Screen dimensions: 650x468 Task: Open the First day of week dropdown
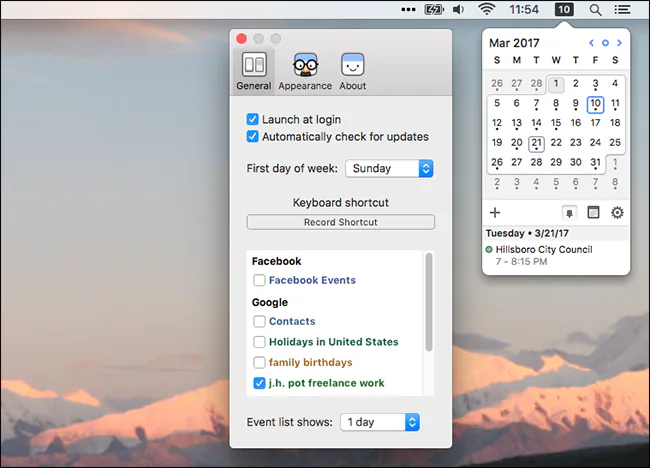tap(389, 168)
